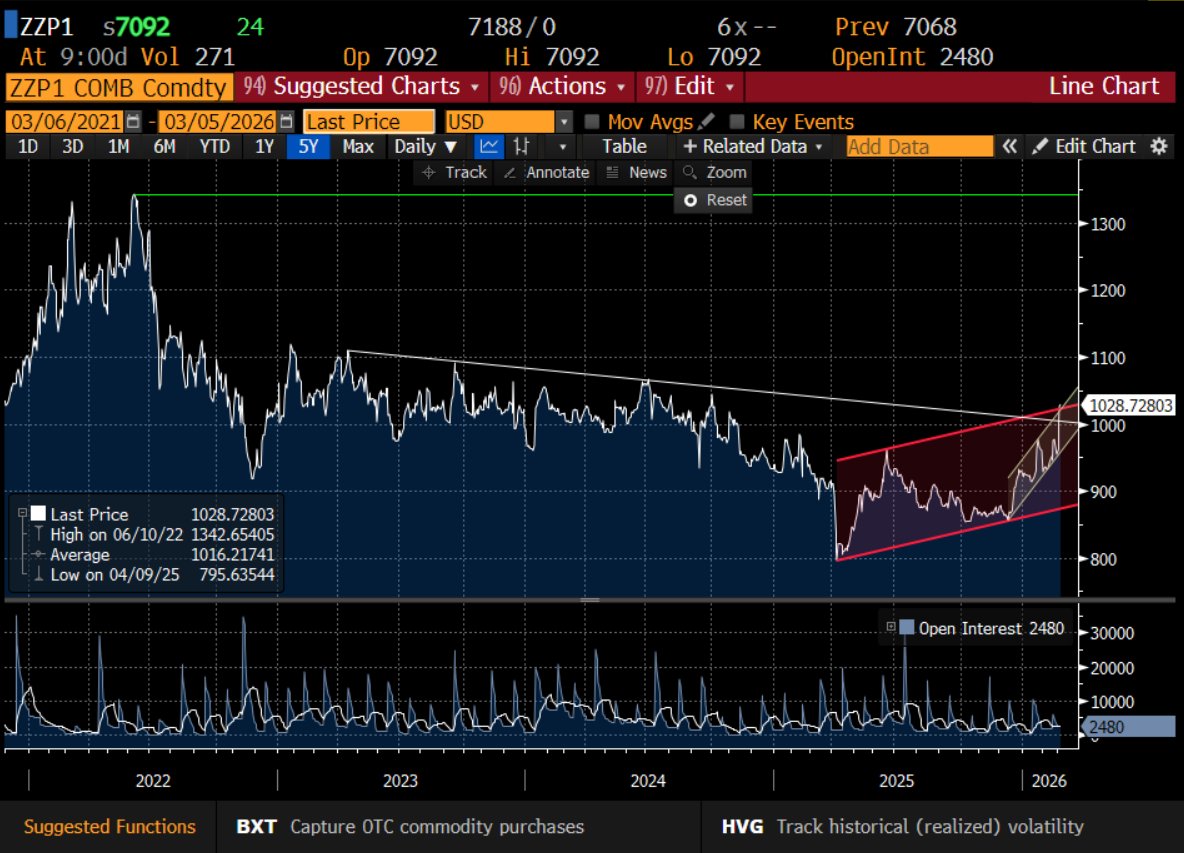Open the HVG historical volatility function
This screenshot has height=853, width=1184.
[902, 827]
